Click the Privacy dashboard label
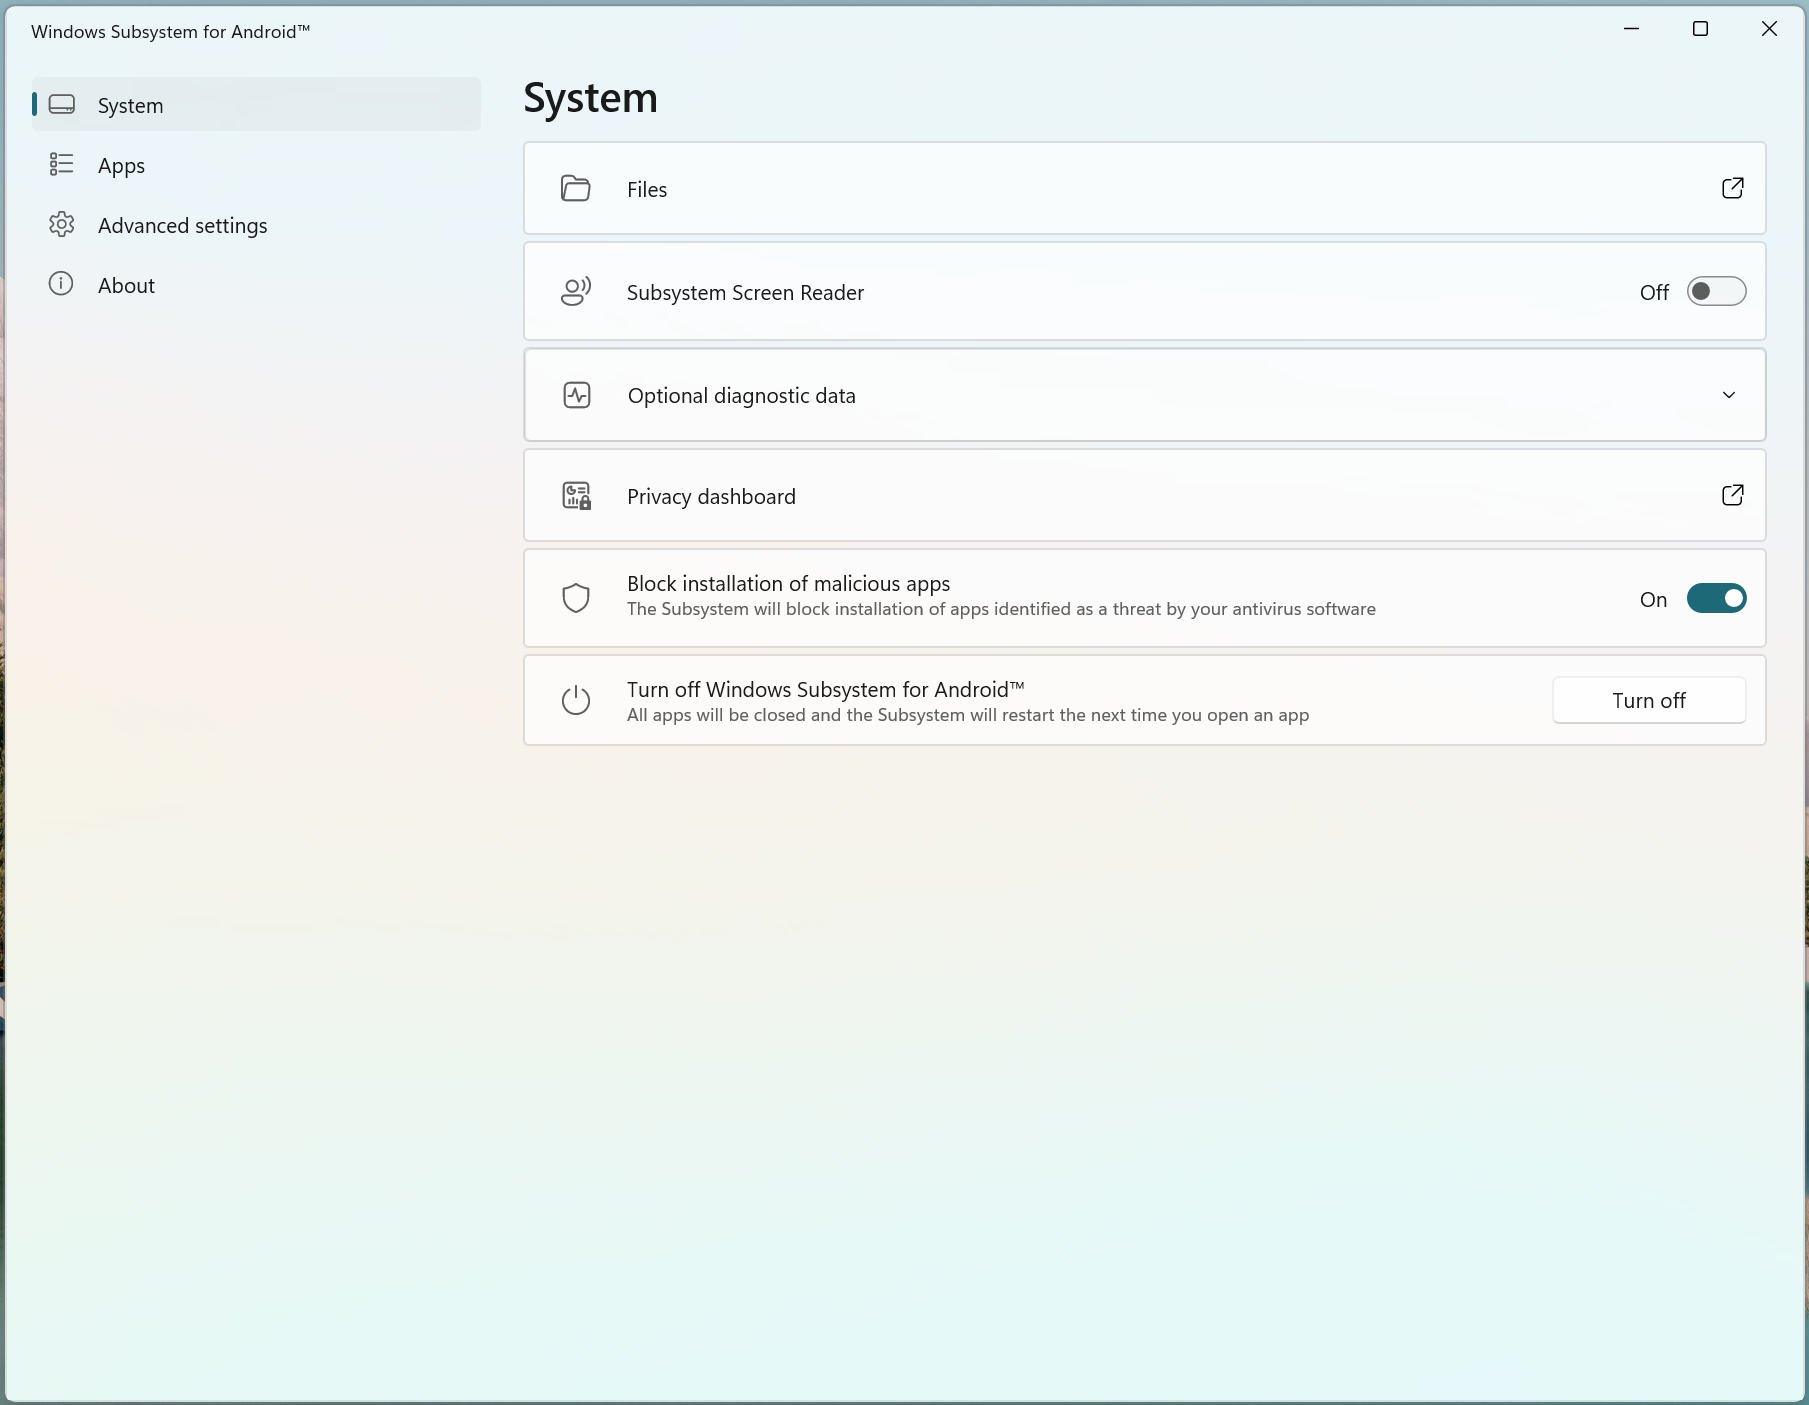This screenshot has width=1809, height=1405. pos(711,496)
